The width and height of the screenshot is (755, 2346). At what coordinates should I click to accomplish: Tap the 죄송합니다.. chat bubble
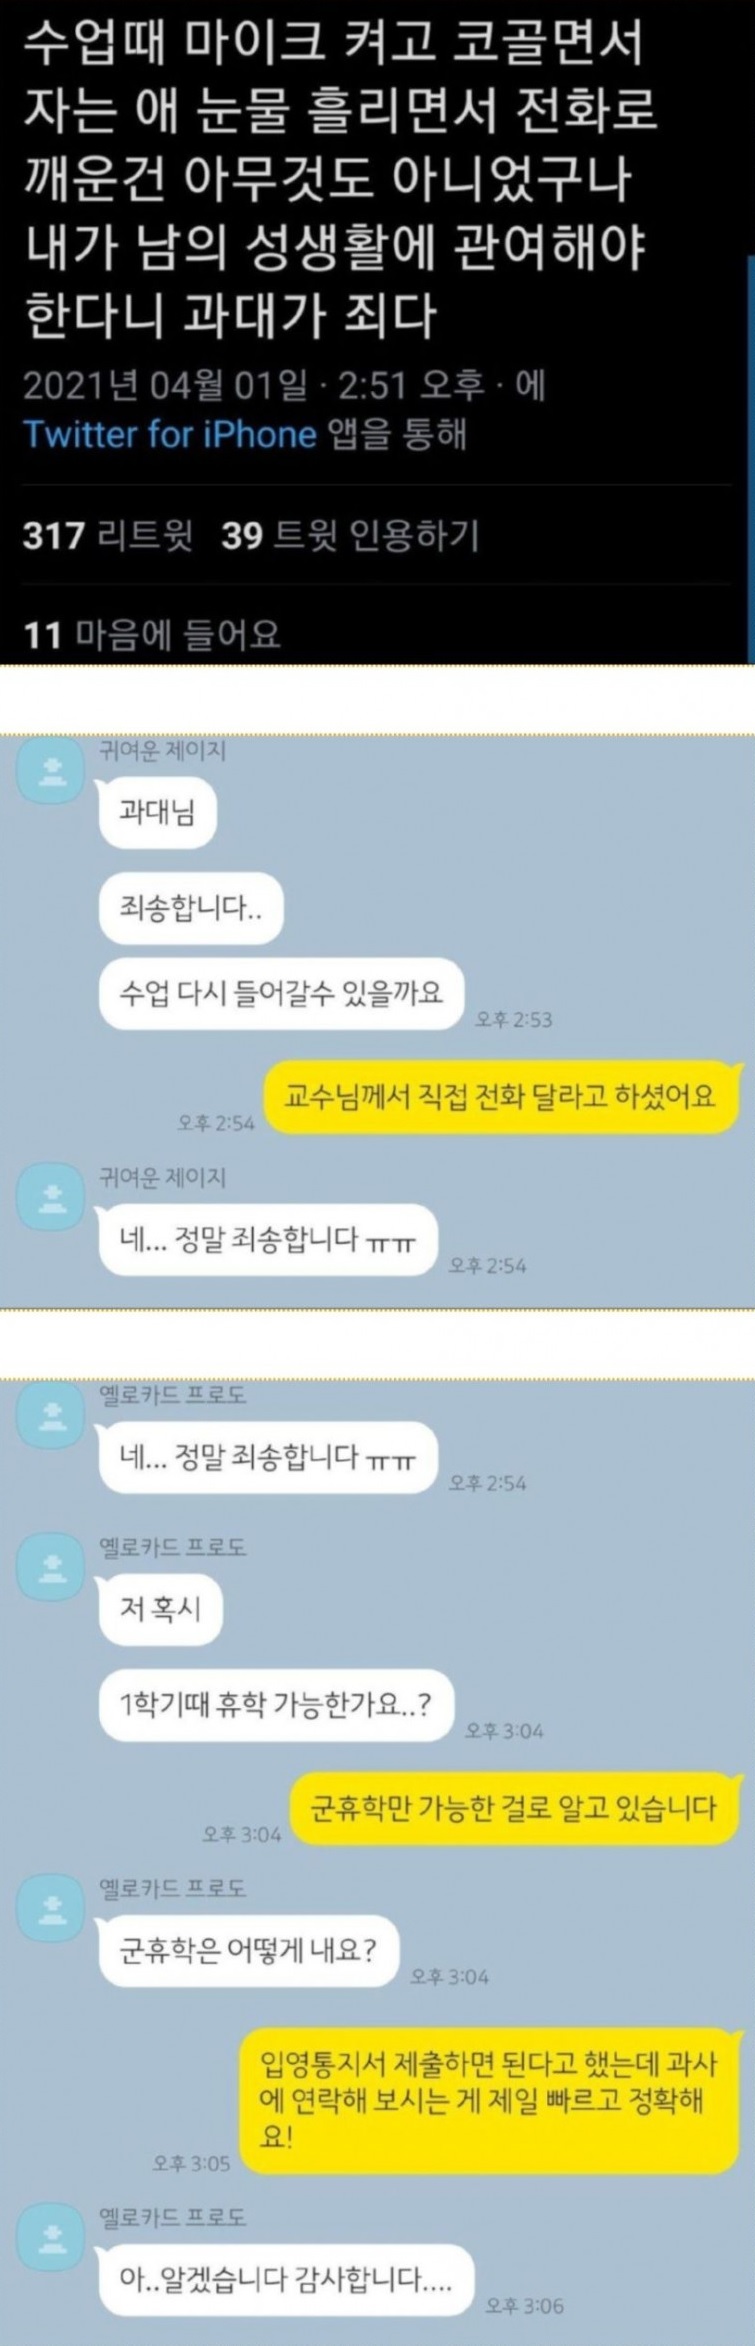coord(191,908)
